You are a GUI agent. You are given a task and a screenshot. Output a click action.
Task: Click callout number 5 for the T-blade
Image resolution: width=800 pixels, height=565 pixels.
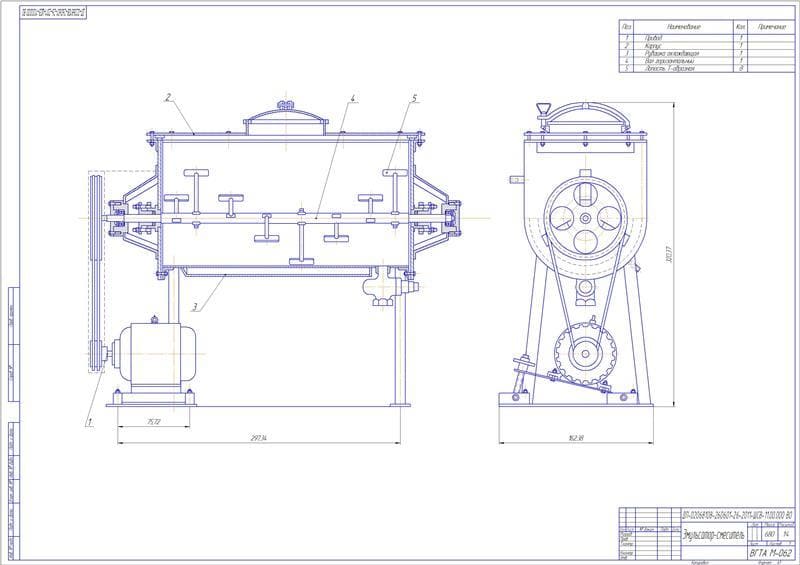[414, 97]
